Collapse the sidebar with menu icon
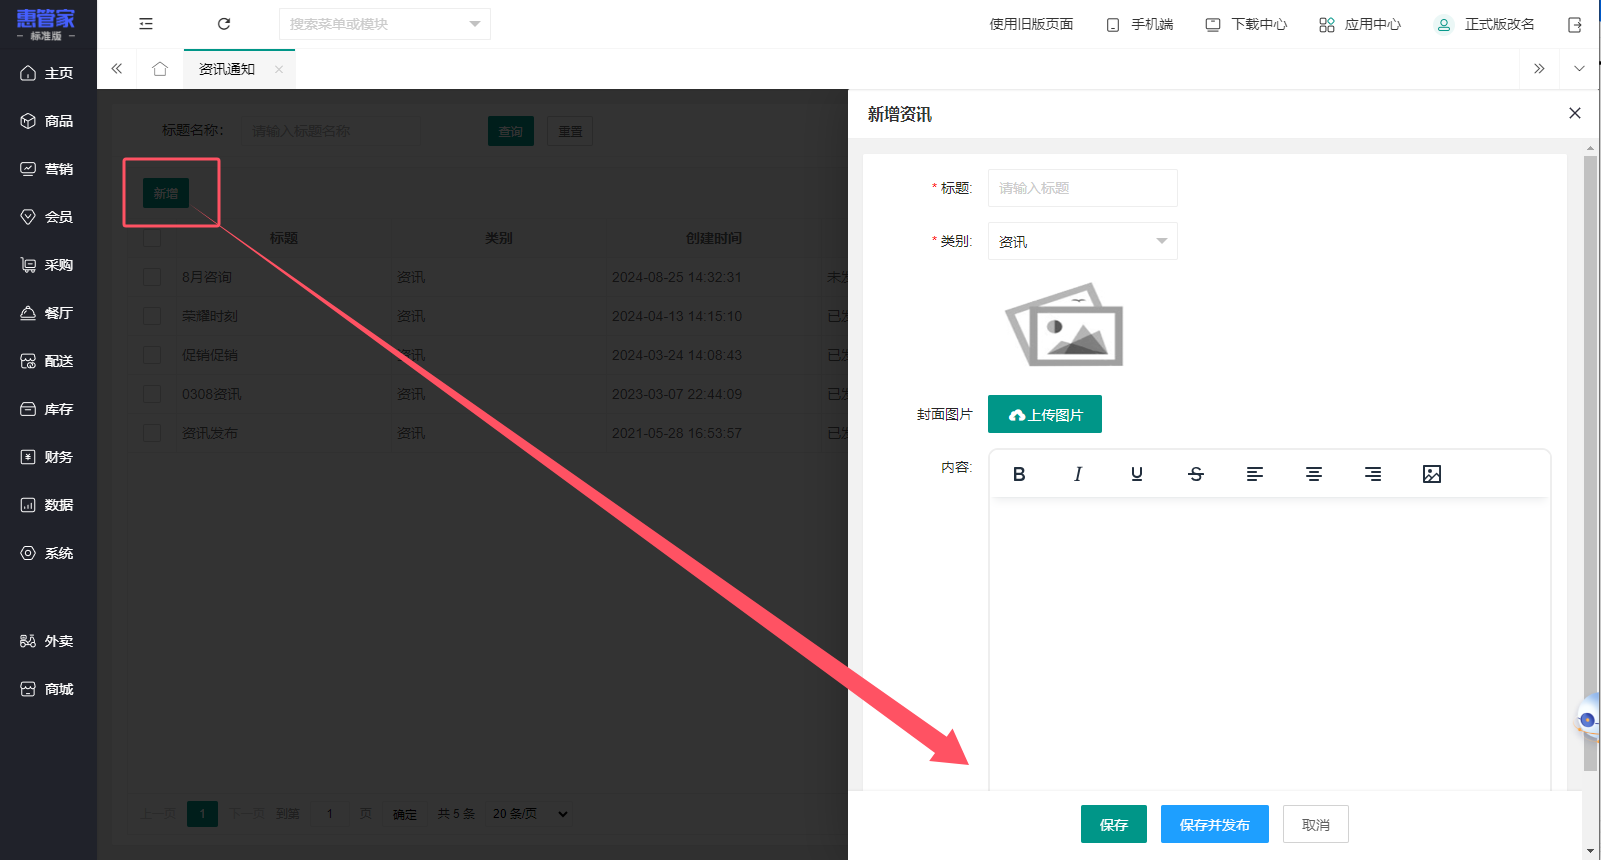 point(146,24)
